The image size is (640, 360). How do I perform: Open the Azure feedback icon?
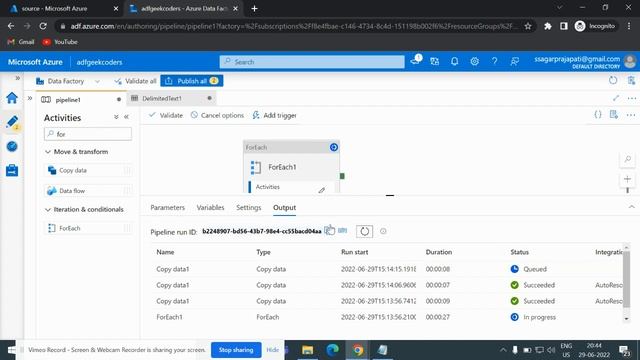(514, 61)
